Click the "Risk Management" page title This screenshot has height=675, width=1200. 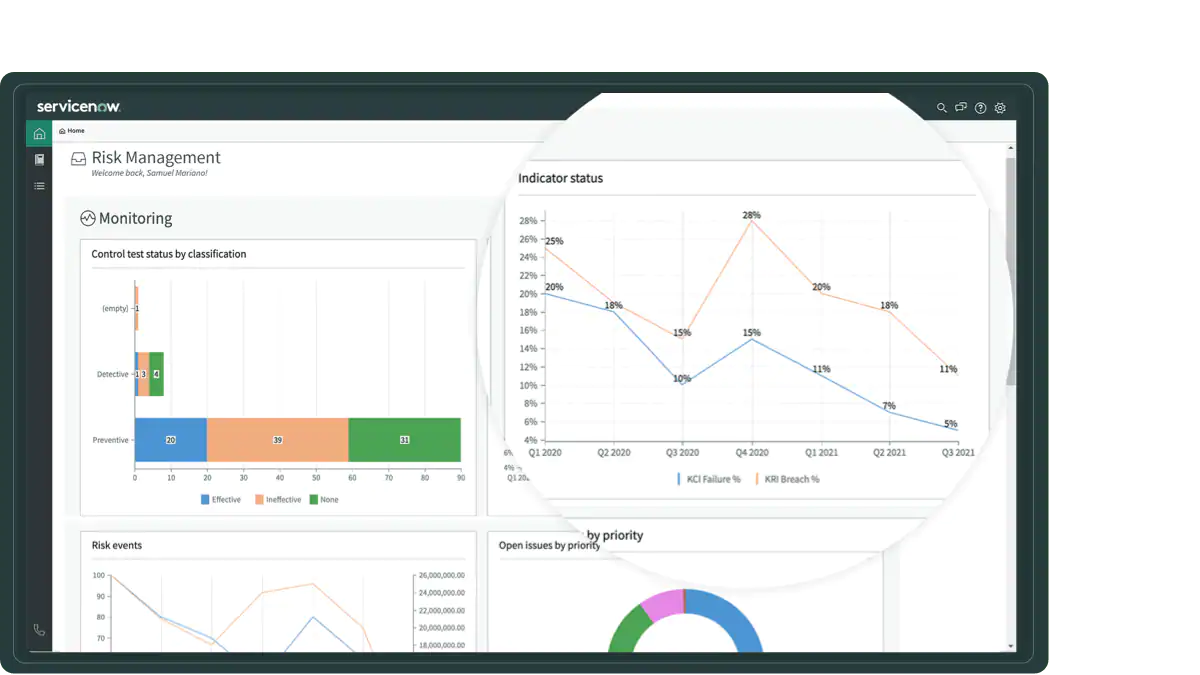pos(156,157)
